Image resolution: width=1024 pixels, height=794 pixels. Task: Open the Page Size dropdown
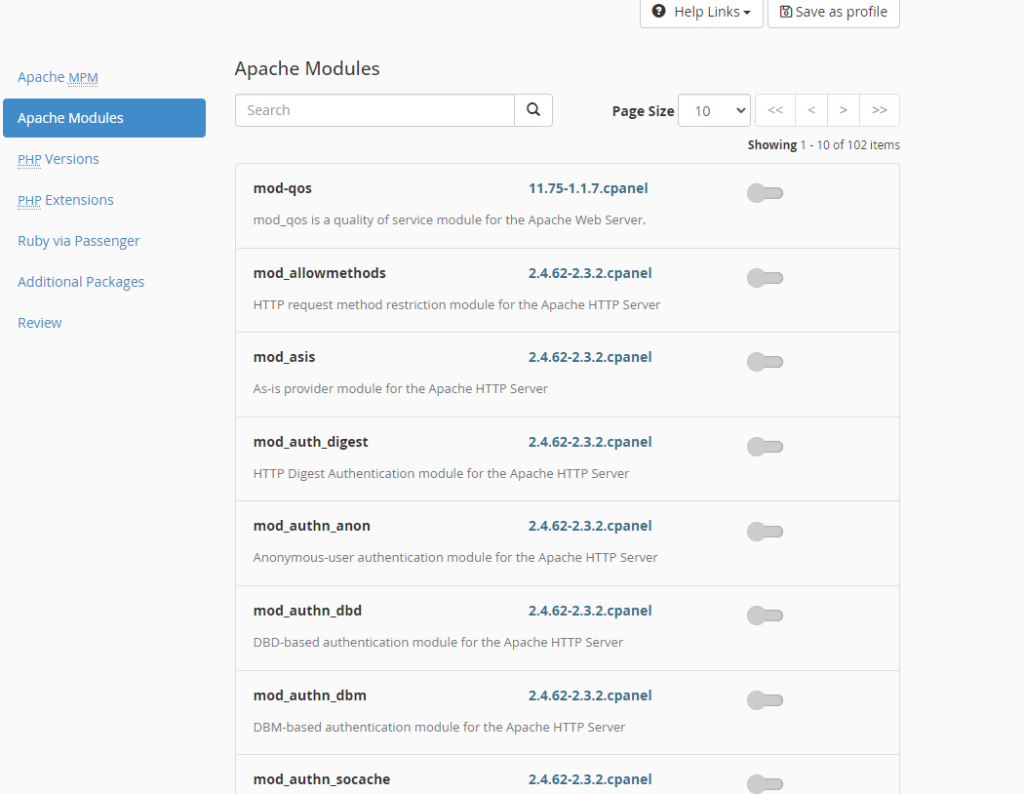(714, 110)
